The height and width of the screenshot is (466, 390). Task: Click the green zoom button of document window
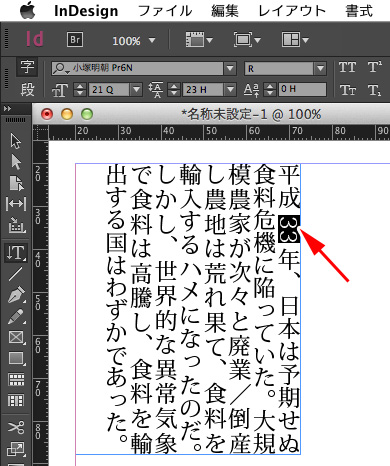[87, 114]
